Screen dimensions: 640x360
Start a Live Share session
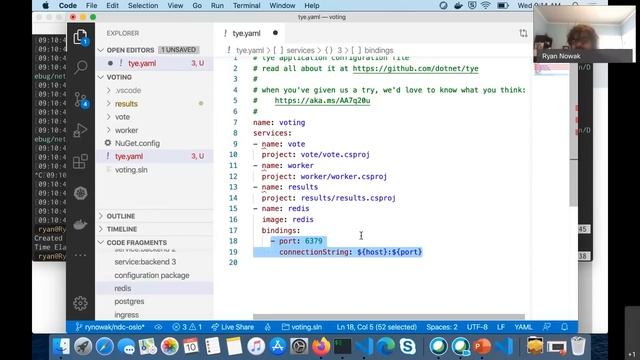(x=233, y=327)
